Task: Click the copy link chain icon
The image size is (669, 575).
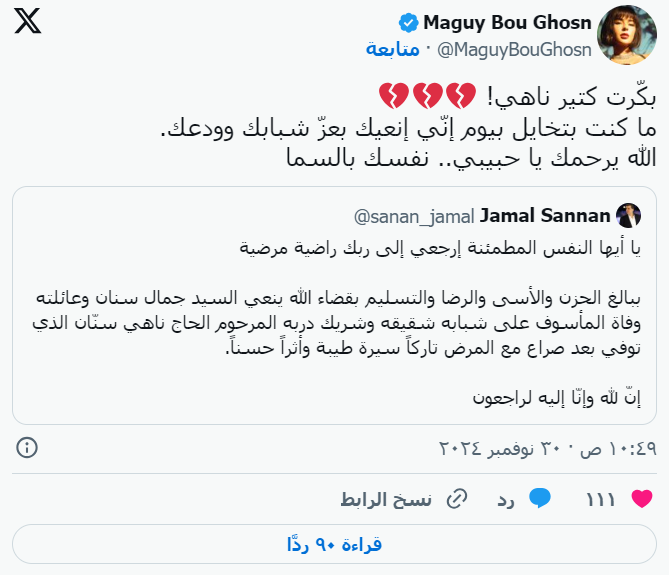Action: click(456, 497)
